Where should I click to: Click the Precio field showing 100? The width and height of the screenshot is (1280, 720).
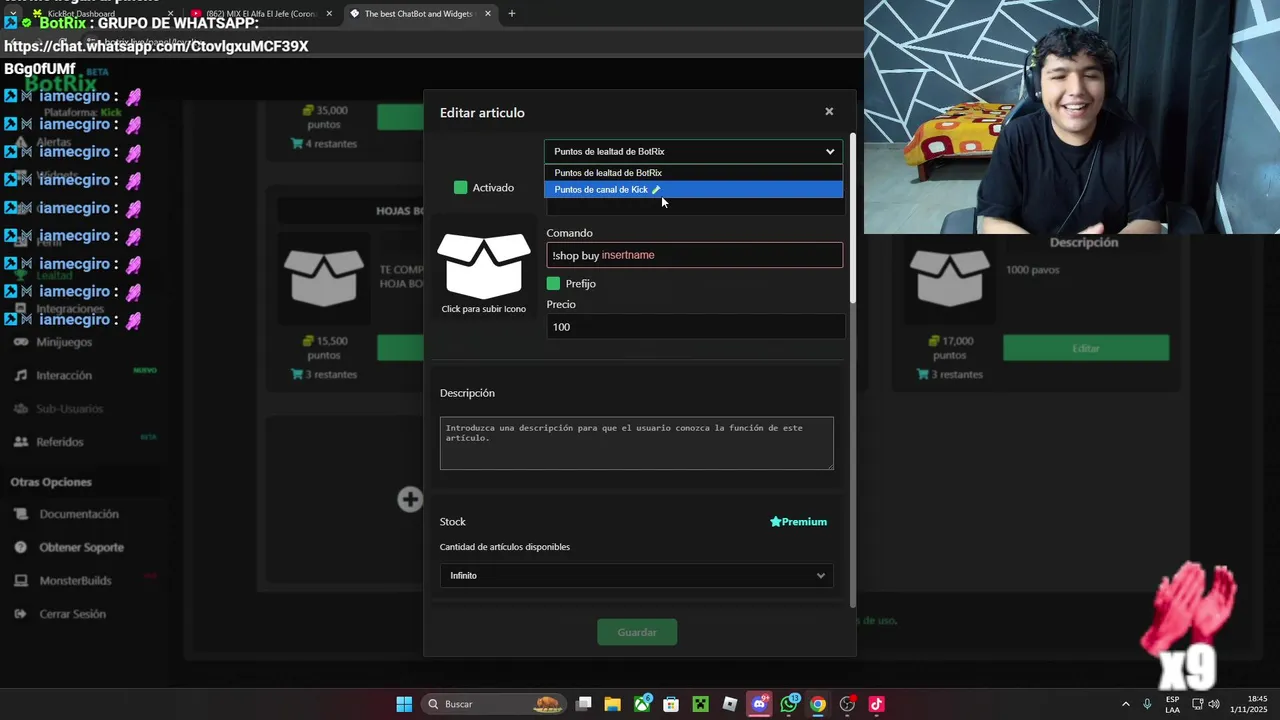click(695, 327)
